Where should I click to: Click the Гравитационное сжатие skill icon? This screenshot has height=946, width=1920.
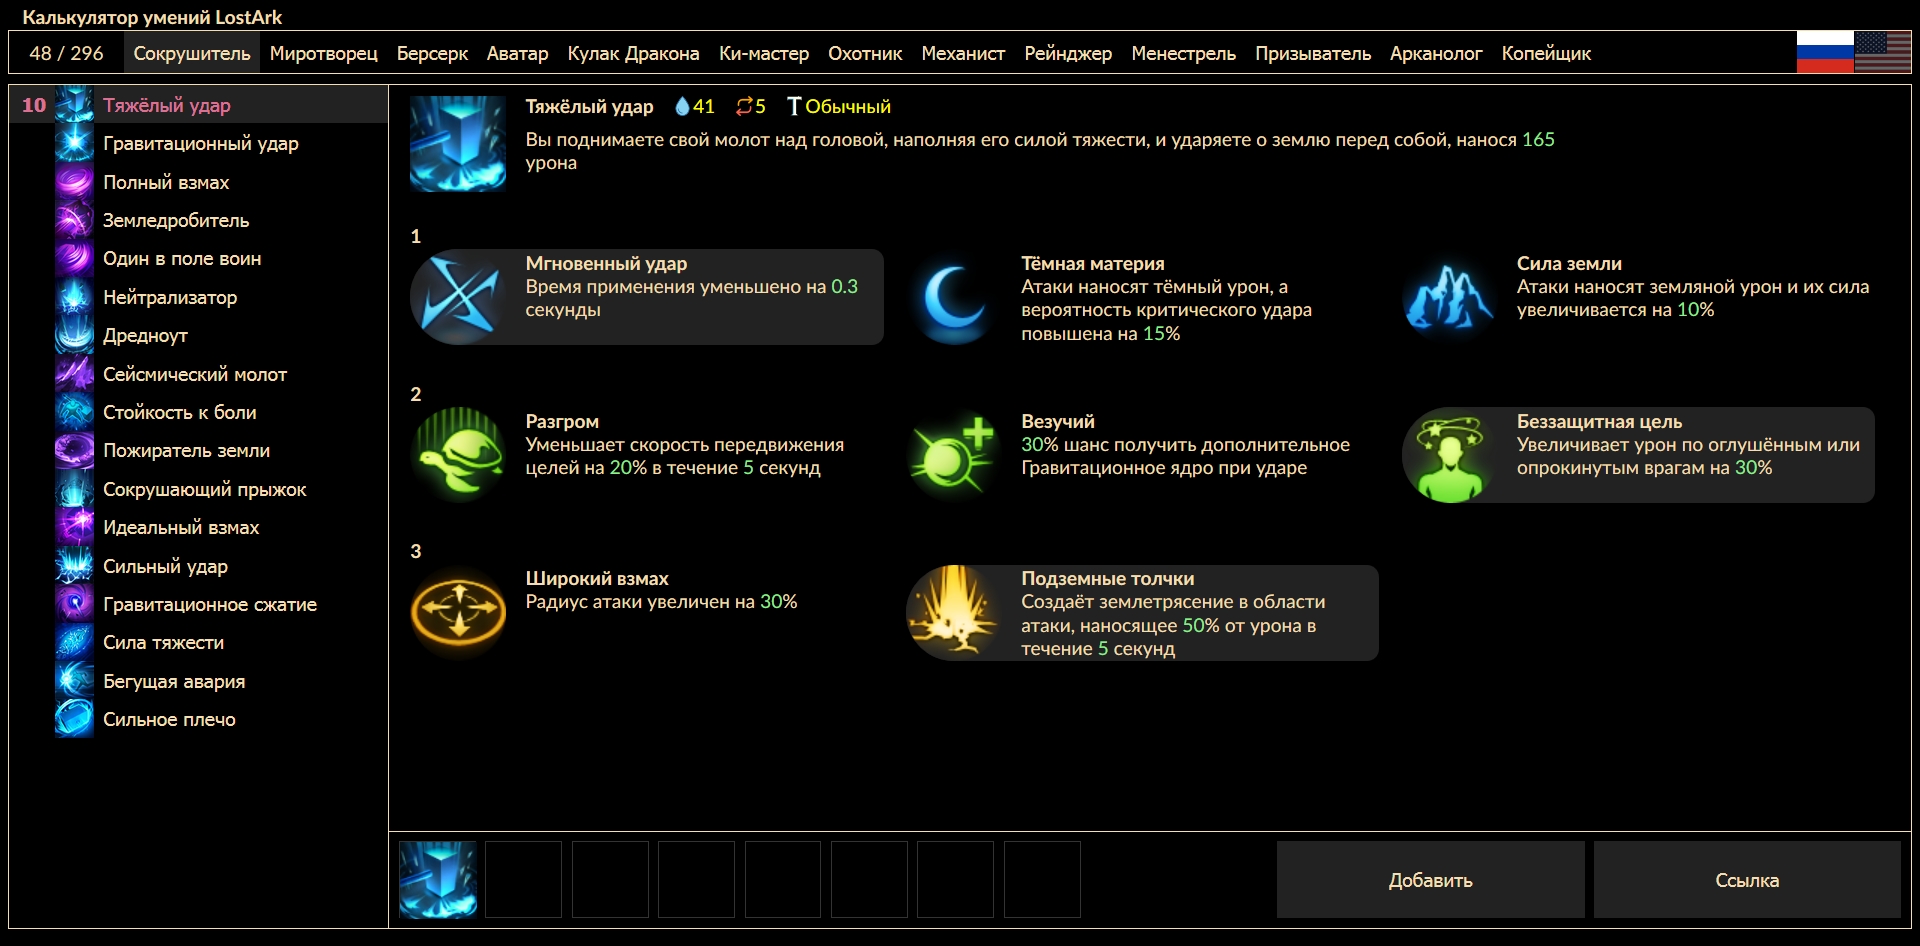(x=74, y=604)
